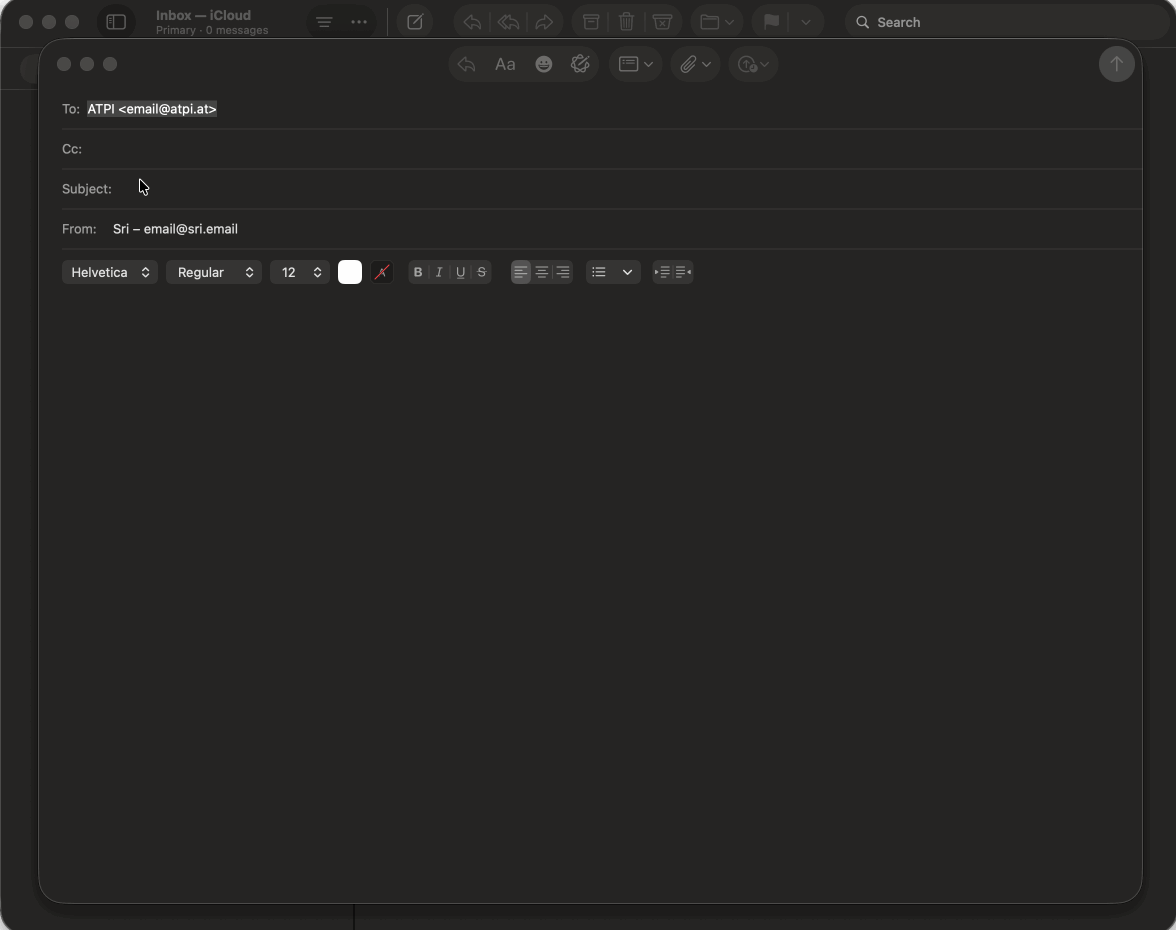Mark the message as junk
Screen dimensions: 1176x930
tap(662, 22)
